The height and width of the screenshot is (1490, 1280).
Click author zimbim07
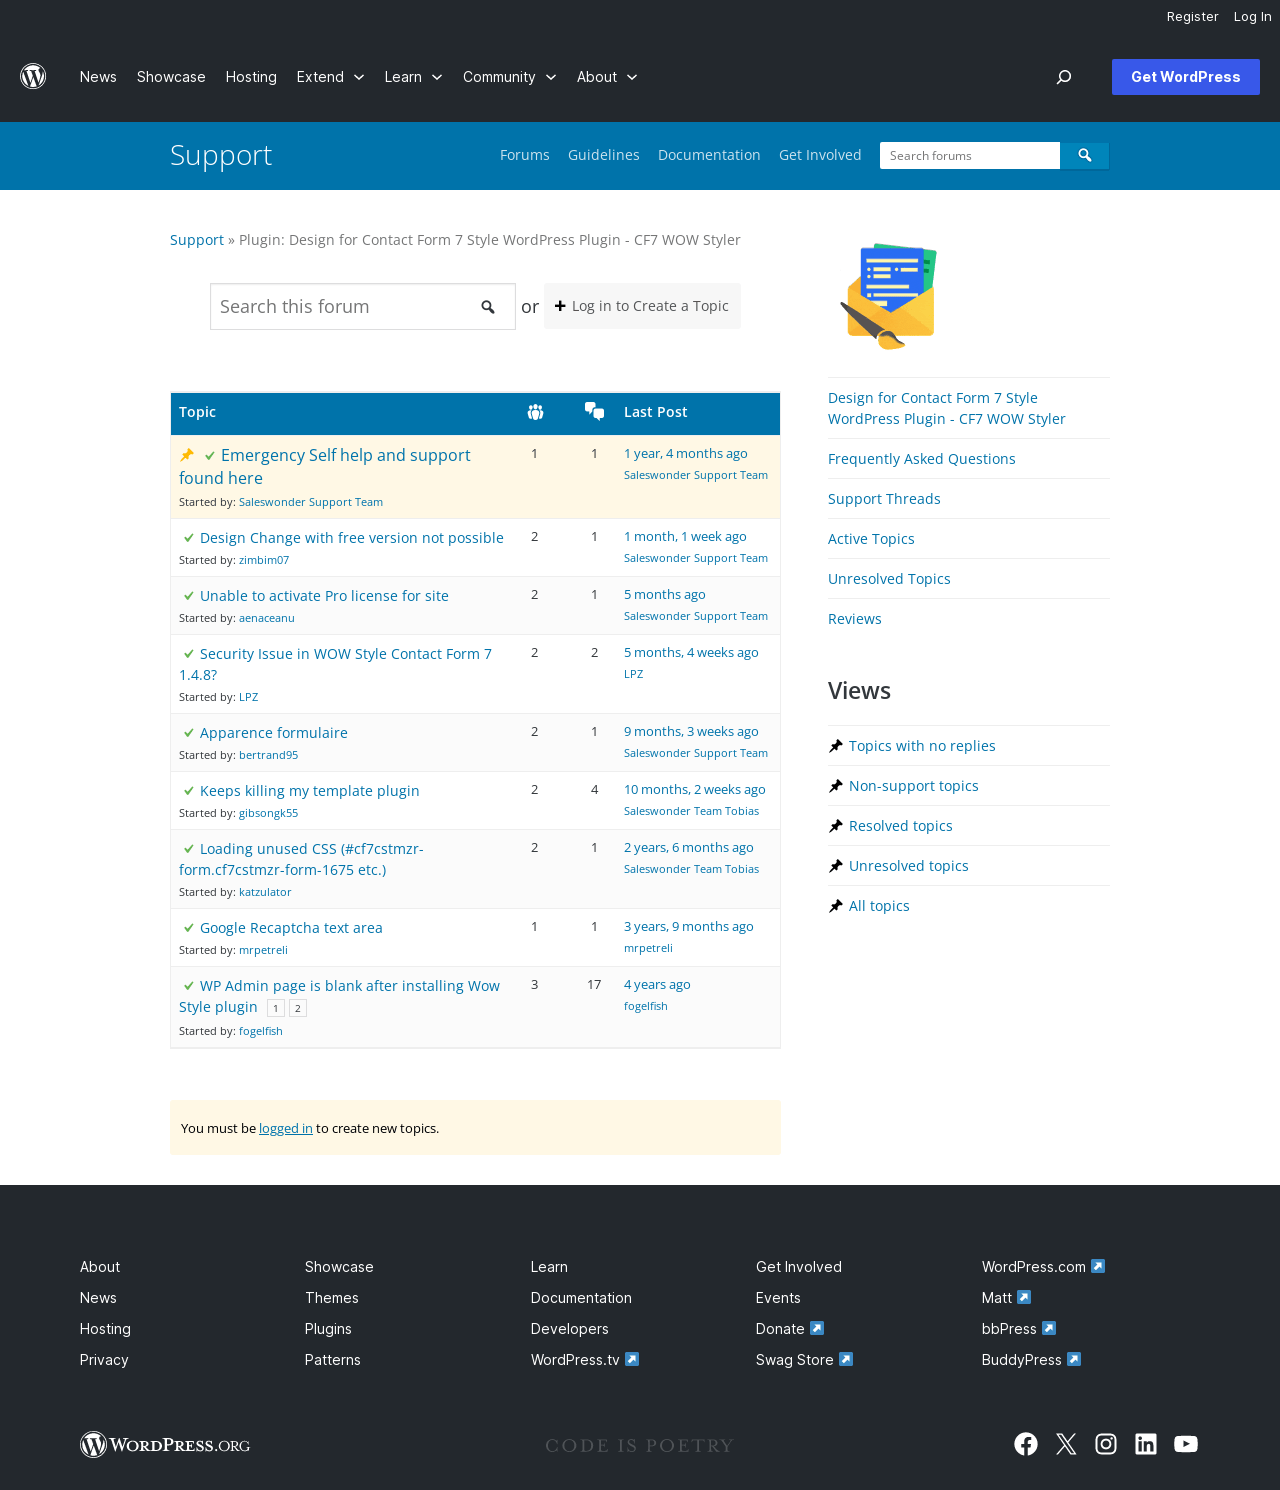coord(264,560)
